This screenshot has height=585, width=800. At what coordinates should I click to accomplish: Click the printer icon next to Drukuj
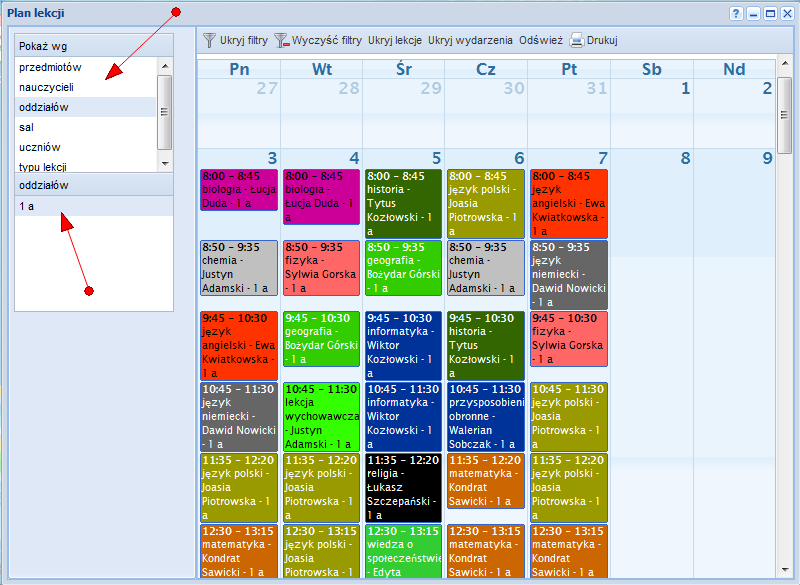tap(577, 40)
